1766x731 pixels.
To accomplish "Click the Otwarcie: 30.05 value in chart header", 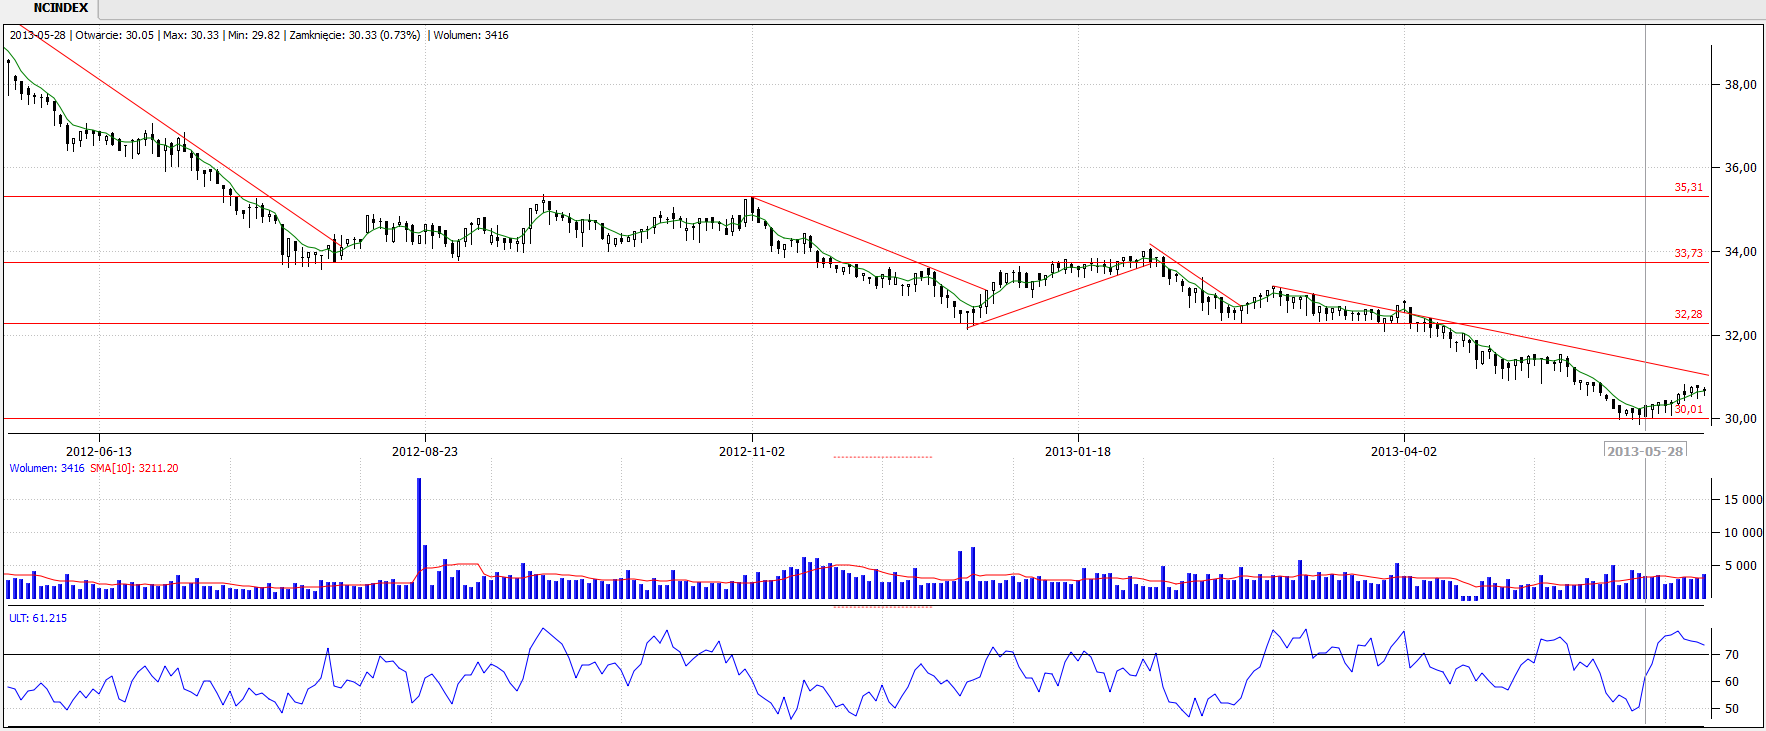I will pos(115,35).
